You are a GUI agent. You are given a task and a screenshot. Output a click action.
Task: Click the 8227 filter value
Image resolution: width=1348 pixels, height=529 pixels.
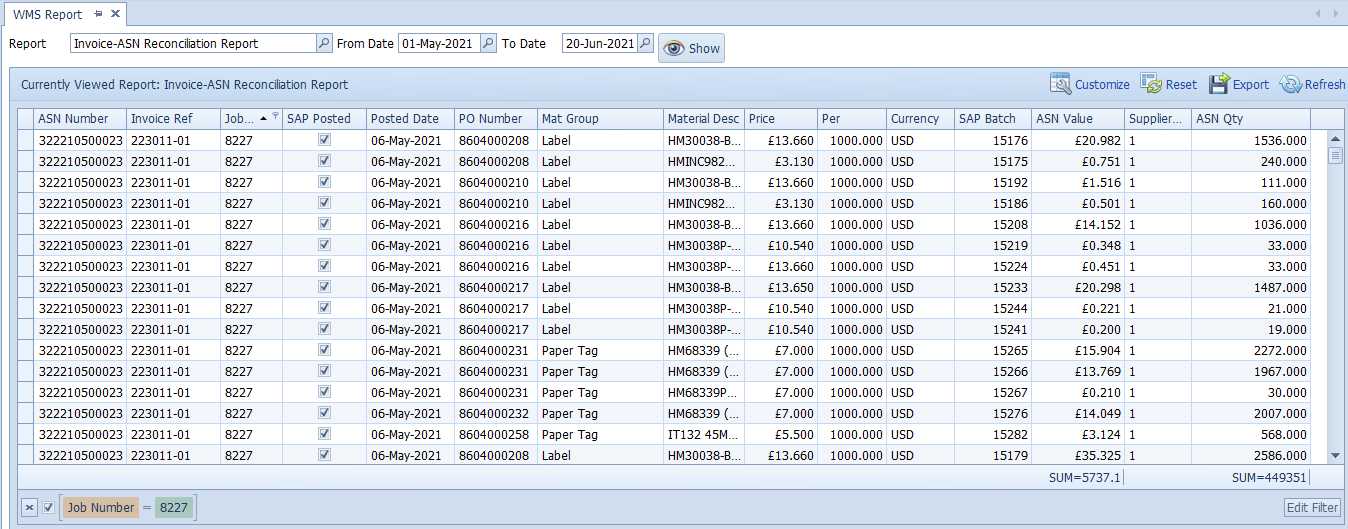pyautogui.click(x=174, y=508)
